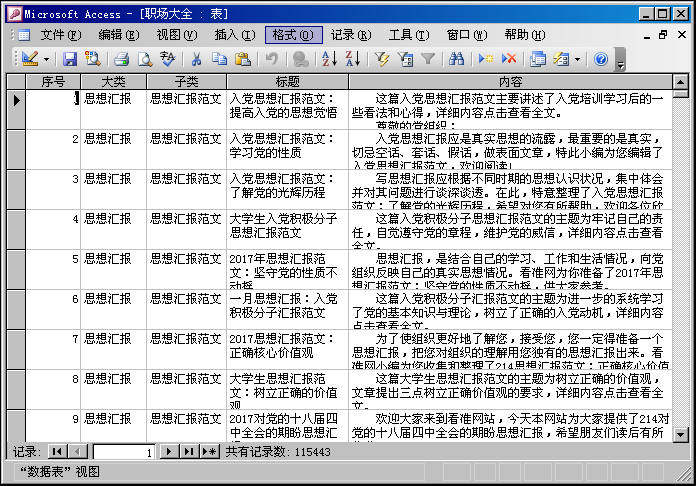
Task: Click the 思想汇报 cell in row 3
Action: tap(114, 189)
